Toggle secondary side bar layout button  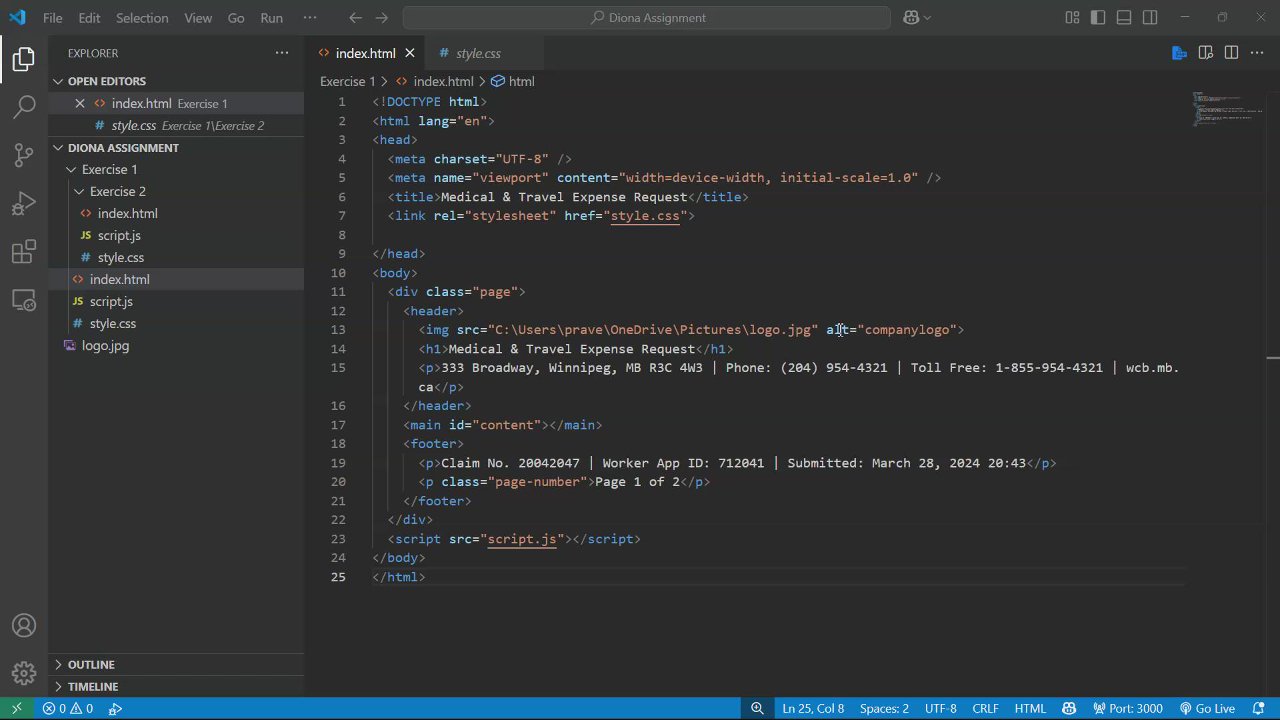[1150, 17]
